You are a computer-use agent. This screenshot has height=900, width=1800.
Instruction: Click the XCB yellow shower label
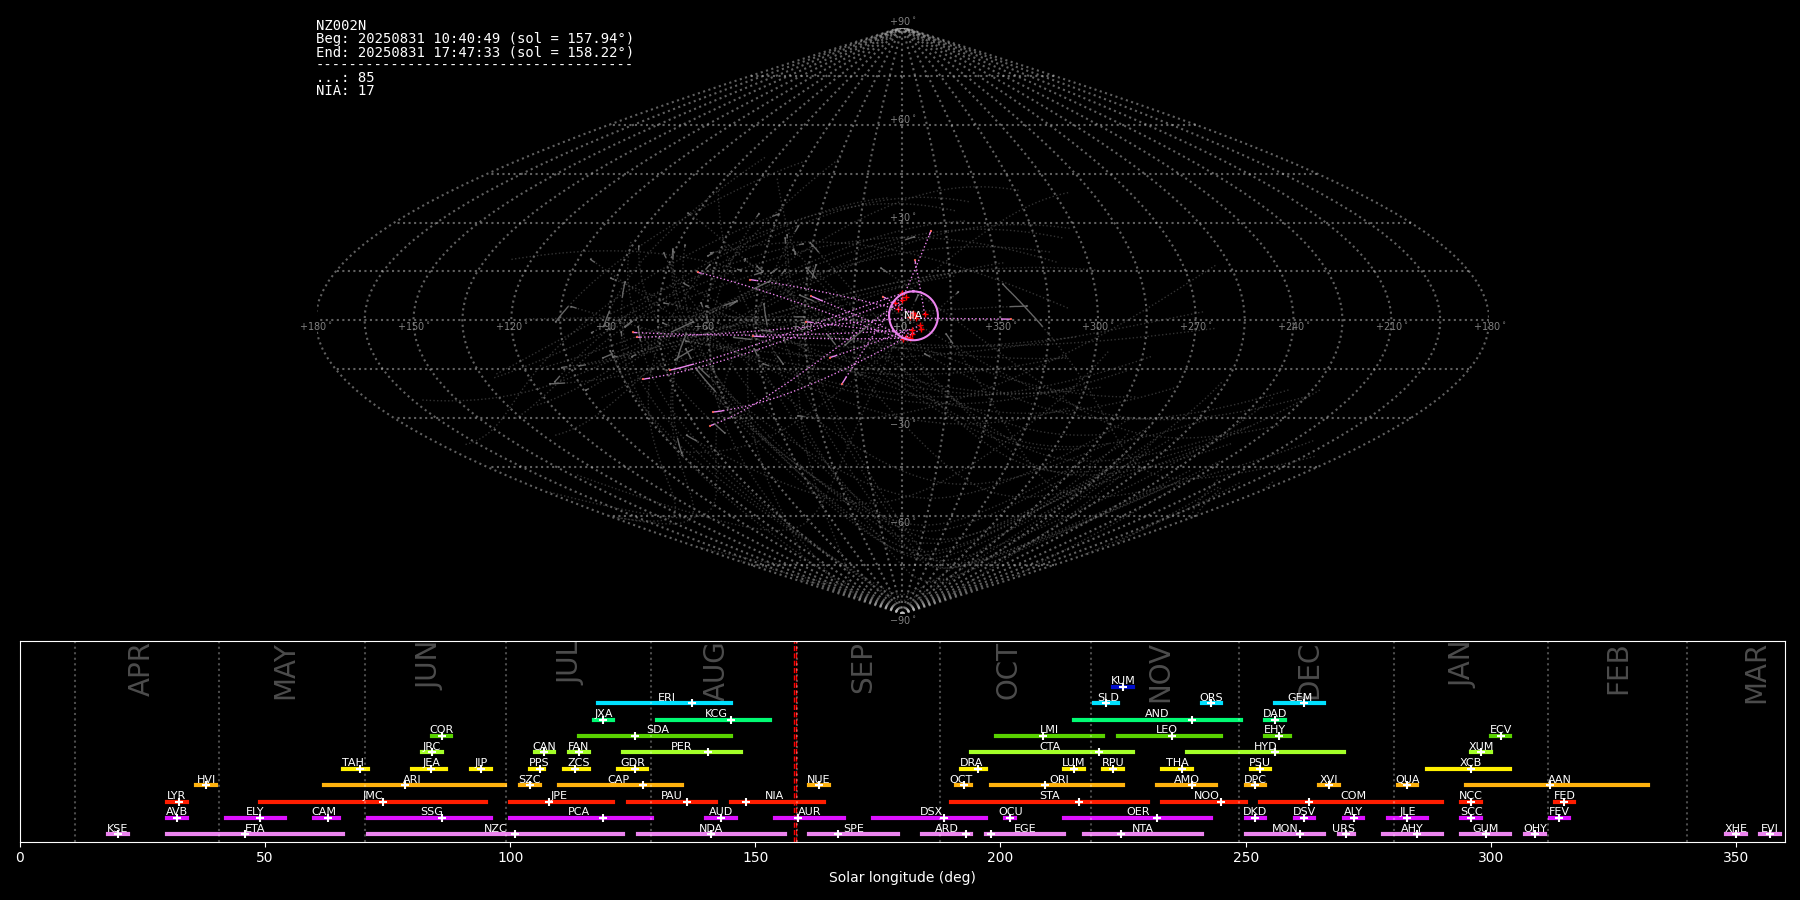point(1471,763)
